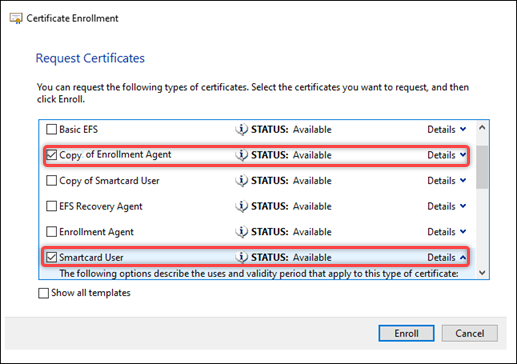Toggle Show all templates checkbox
The height and width of the screenshot is (364, 517).
(x=43, y=293)
